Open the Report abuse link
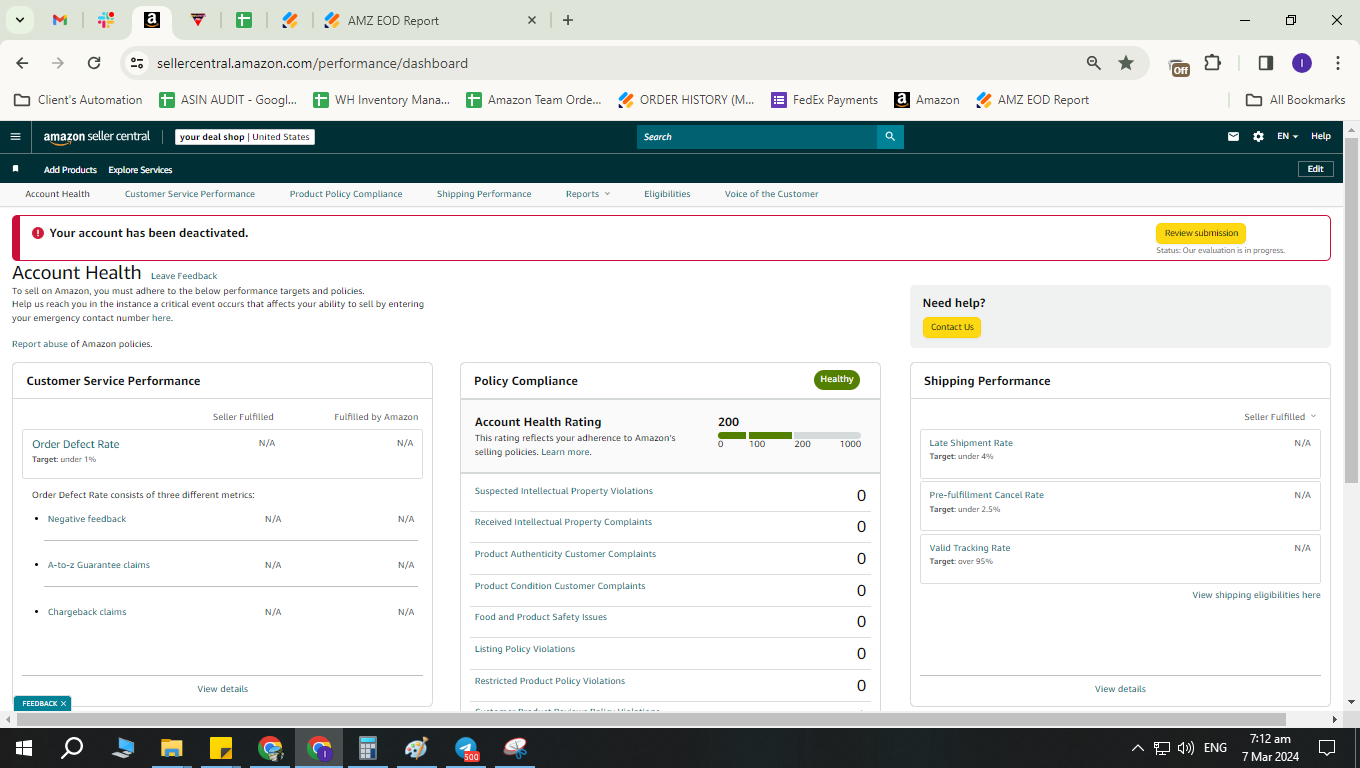The width and height of the screenshot is (1360, 768). tap(40, 344)
